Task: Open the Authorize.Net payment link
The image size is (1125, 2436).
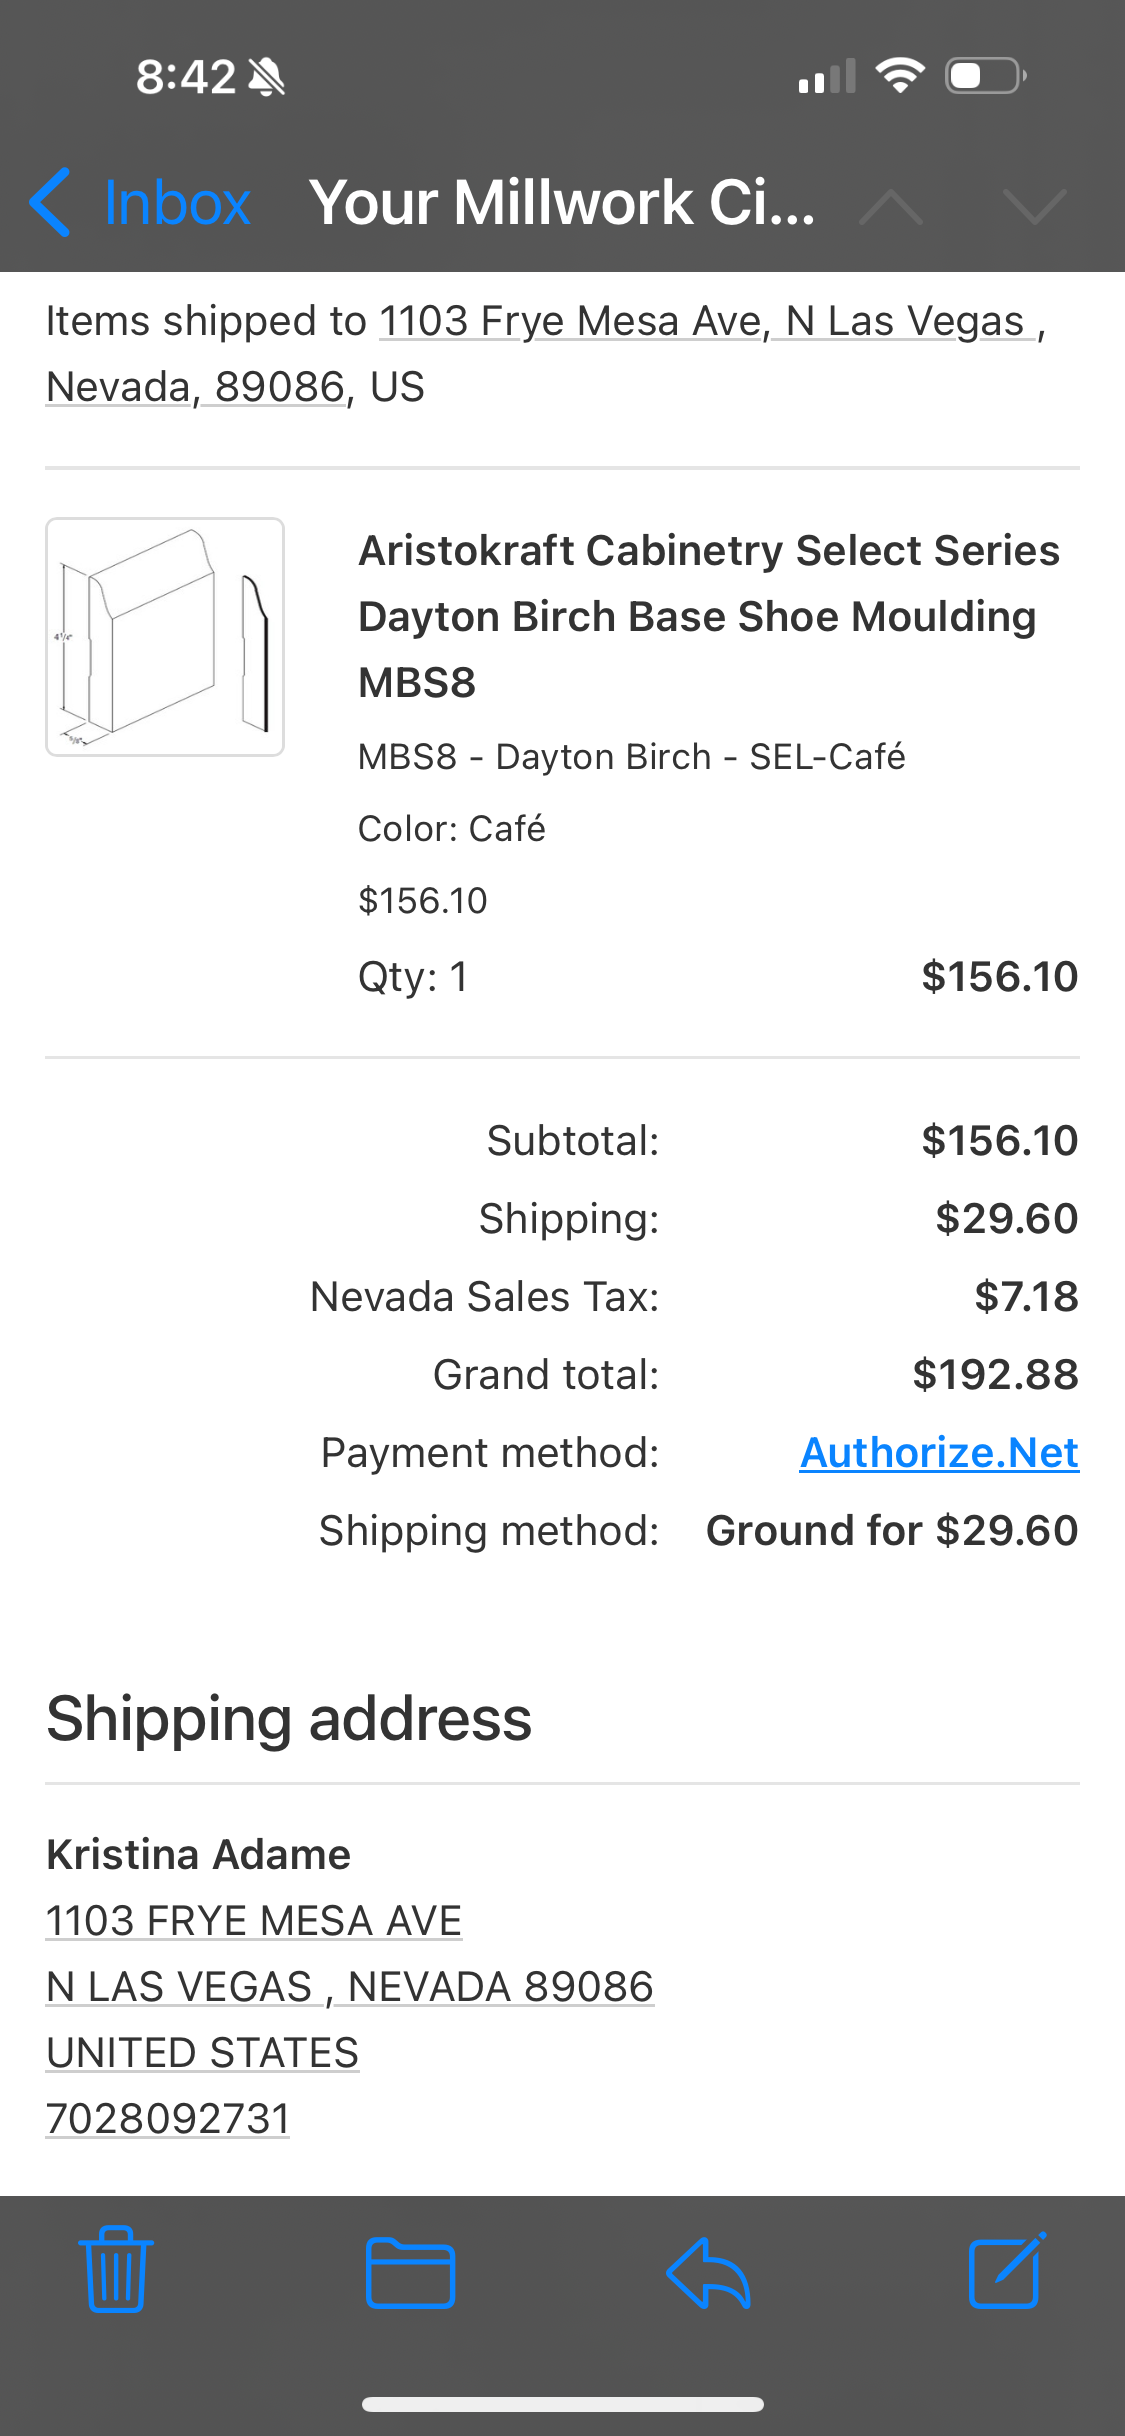Action: pyautogui.click(x=939, y=1452)
